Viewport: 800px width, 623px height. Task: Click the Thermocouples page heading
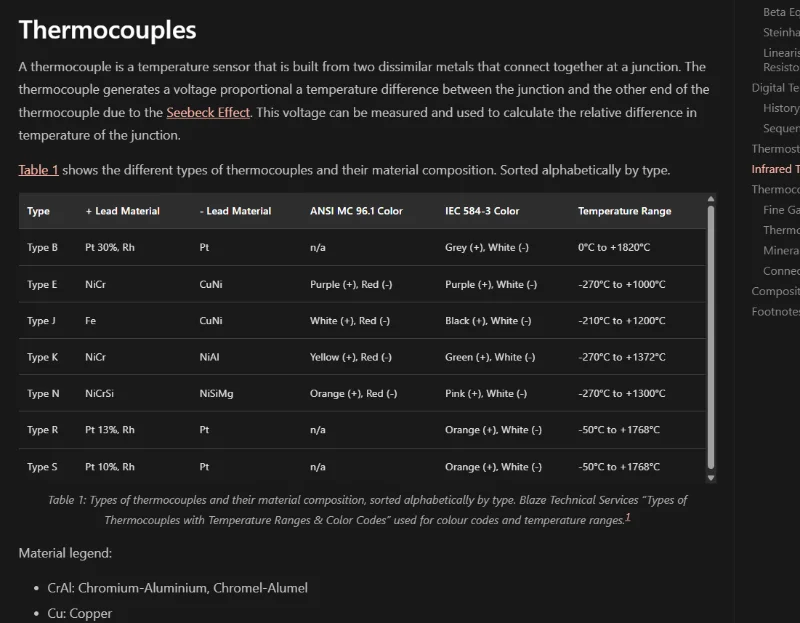(x=107, y=30)
